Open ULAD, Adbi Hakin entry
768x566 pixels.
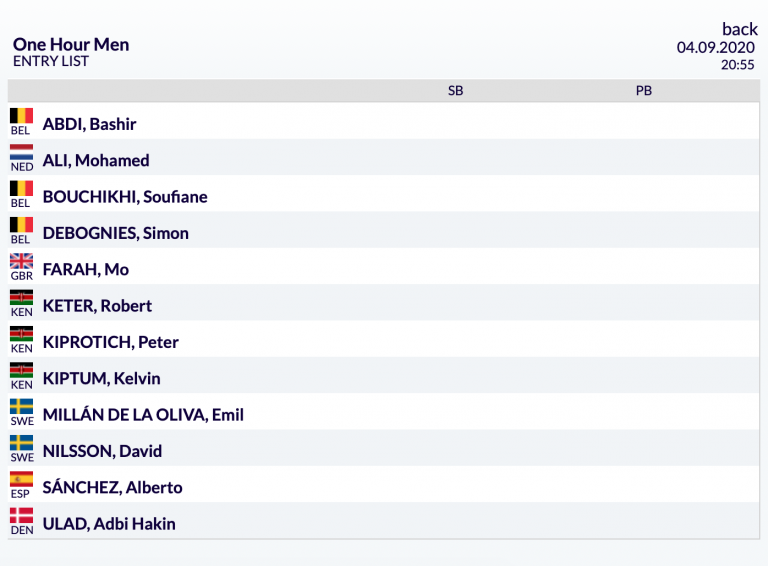tap(109, 524)
